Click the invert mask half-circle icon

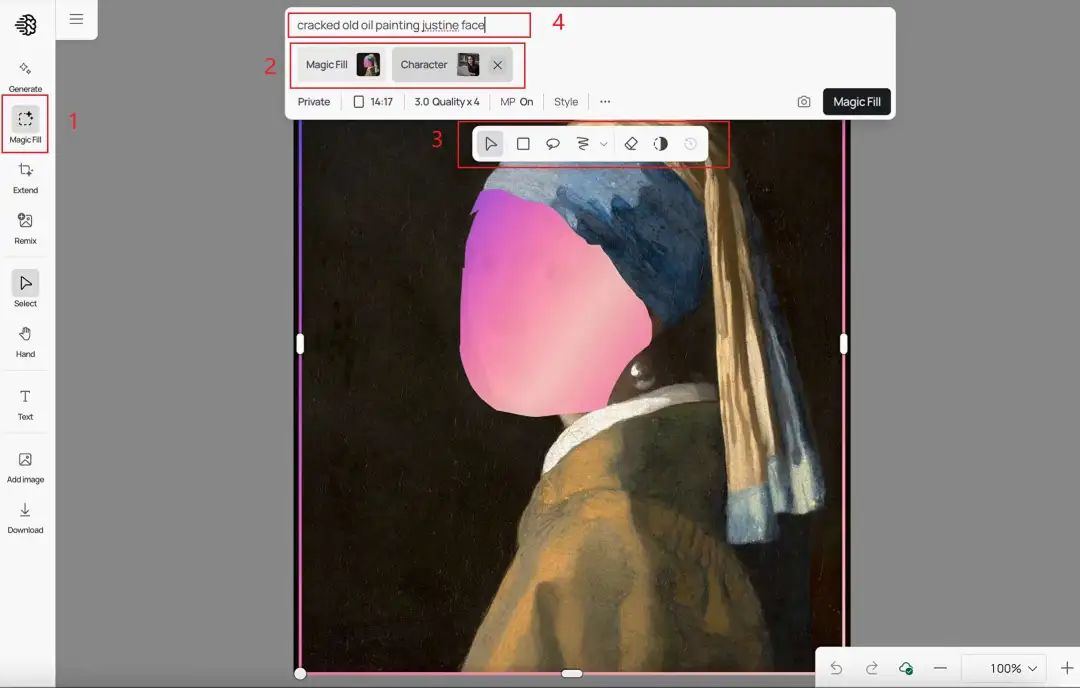click(x=660, y=144)
